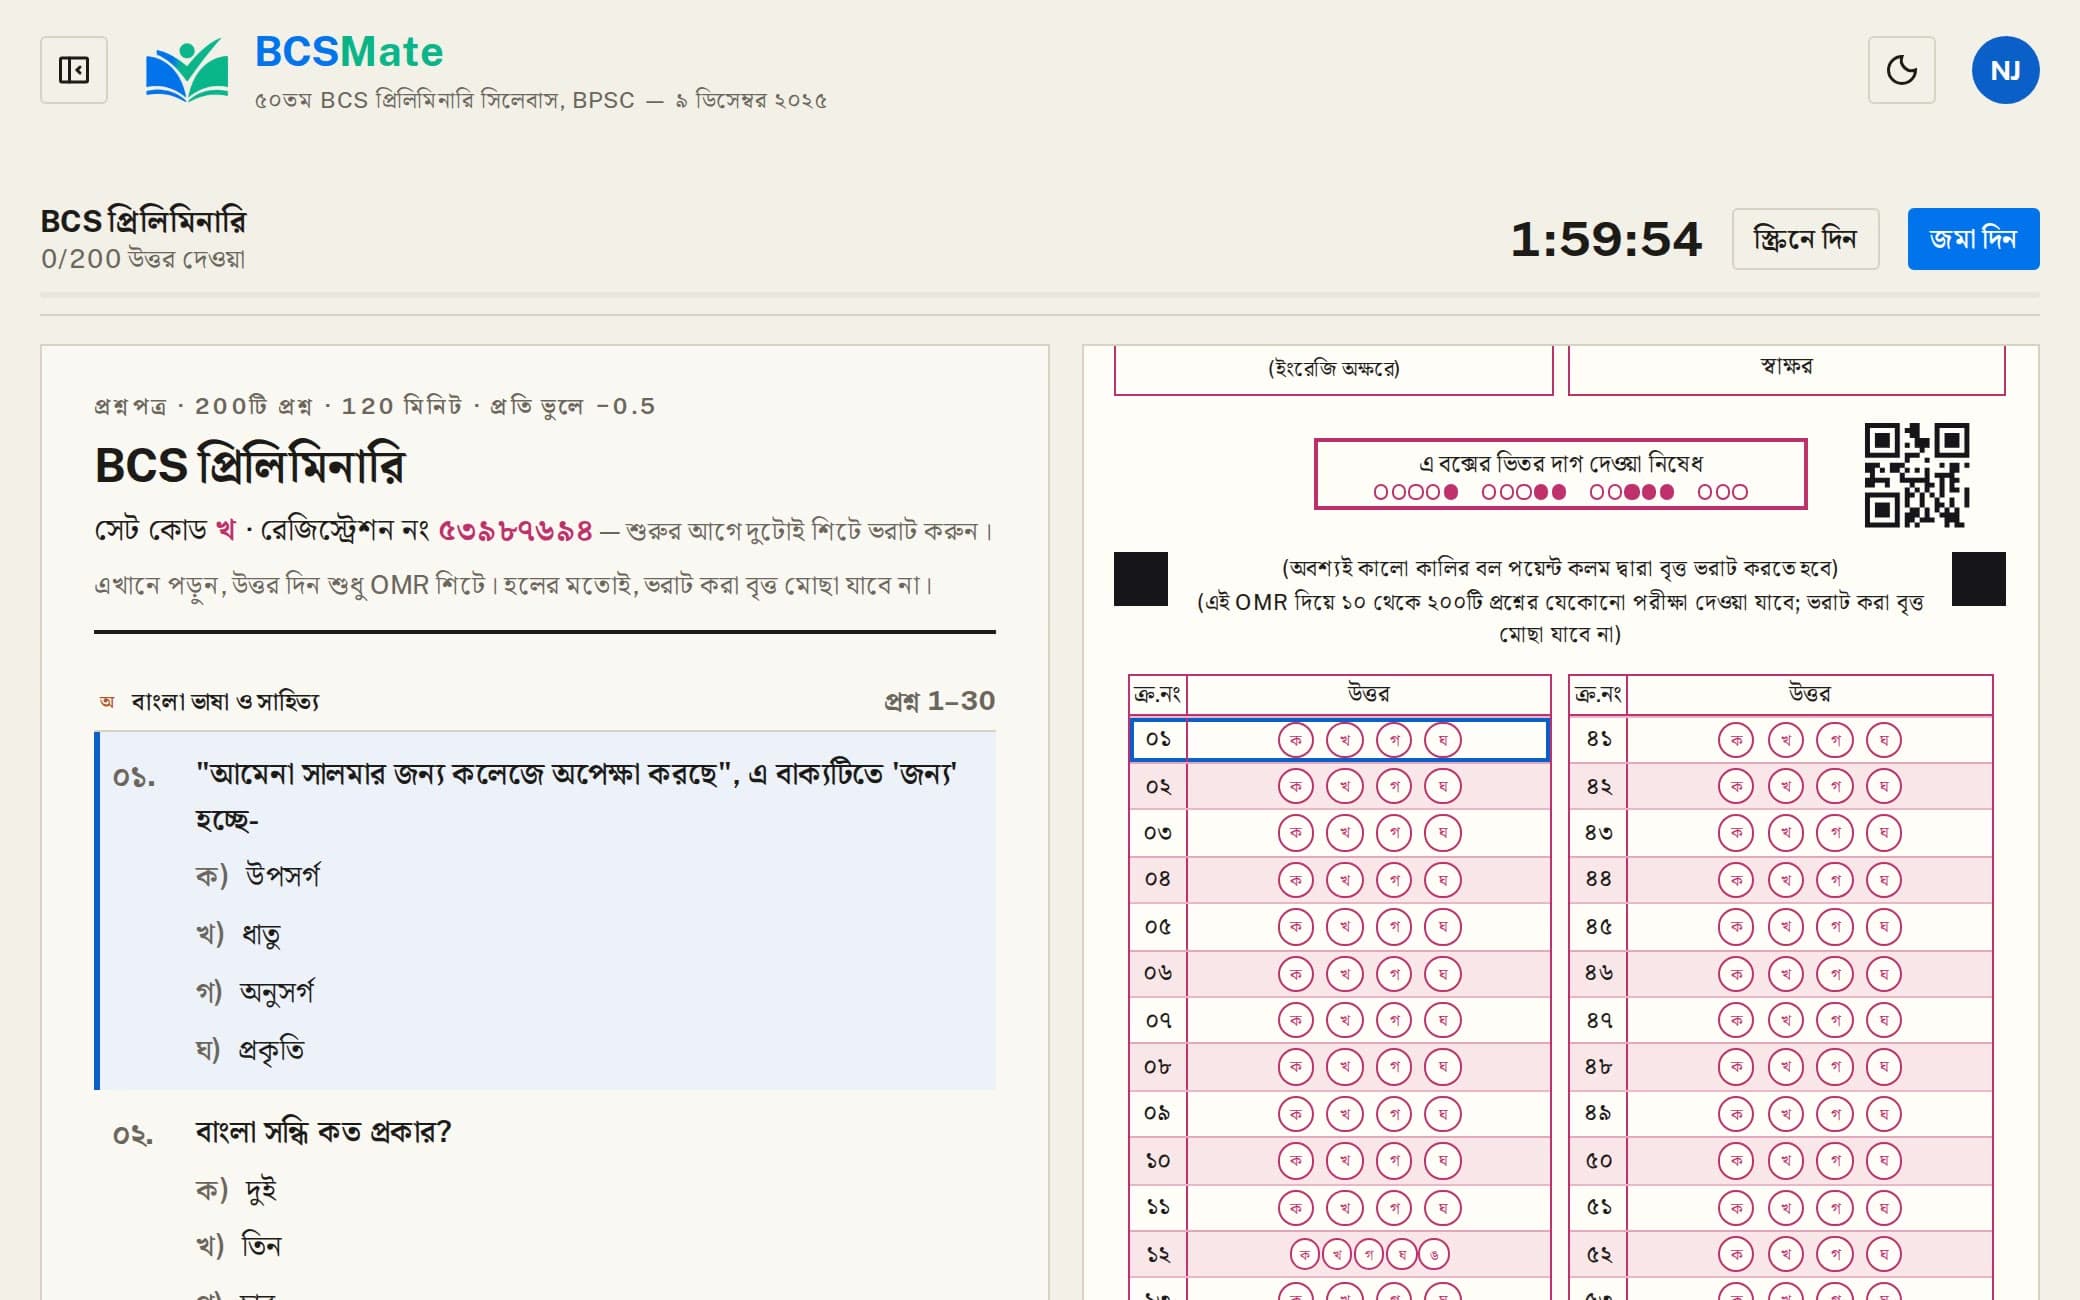This screenshot has height=1300, width=2080.
Task: Open the NJ user avatar
Action: coord(2005,70)
